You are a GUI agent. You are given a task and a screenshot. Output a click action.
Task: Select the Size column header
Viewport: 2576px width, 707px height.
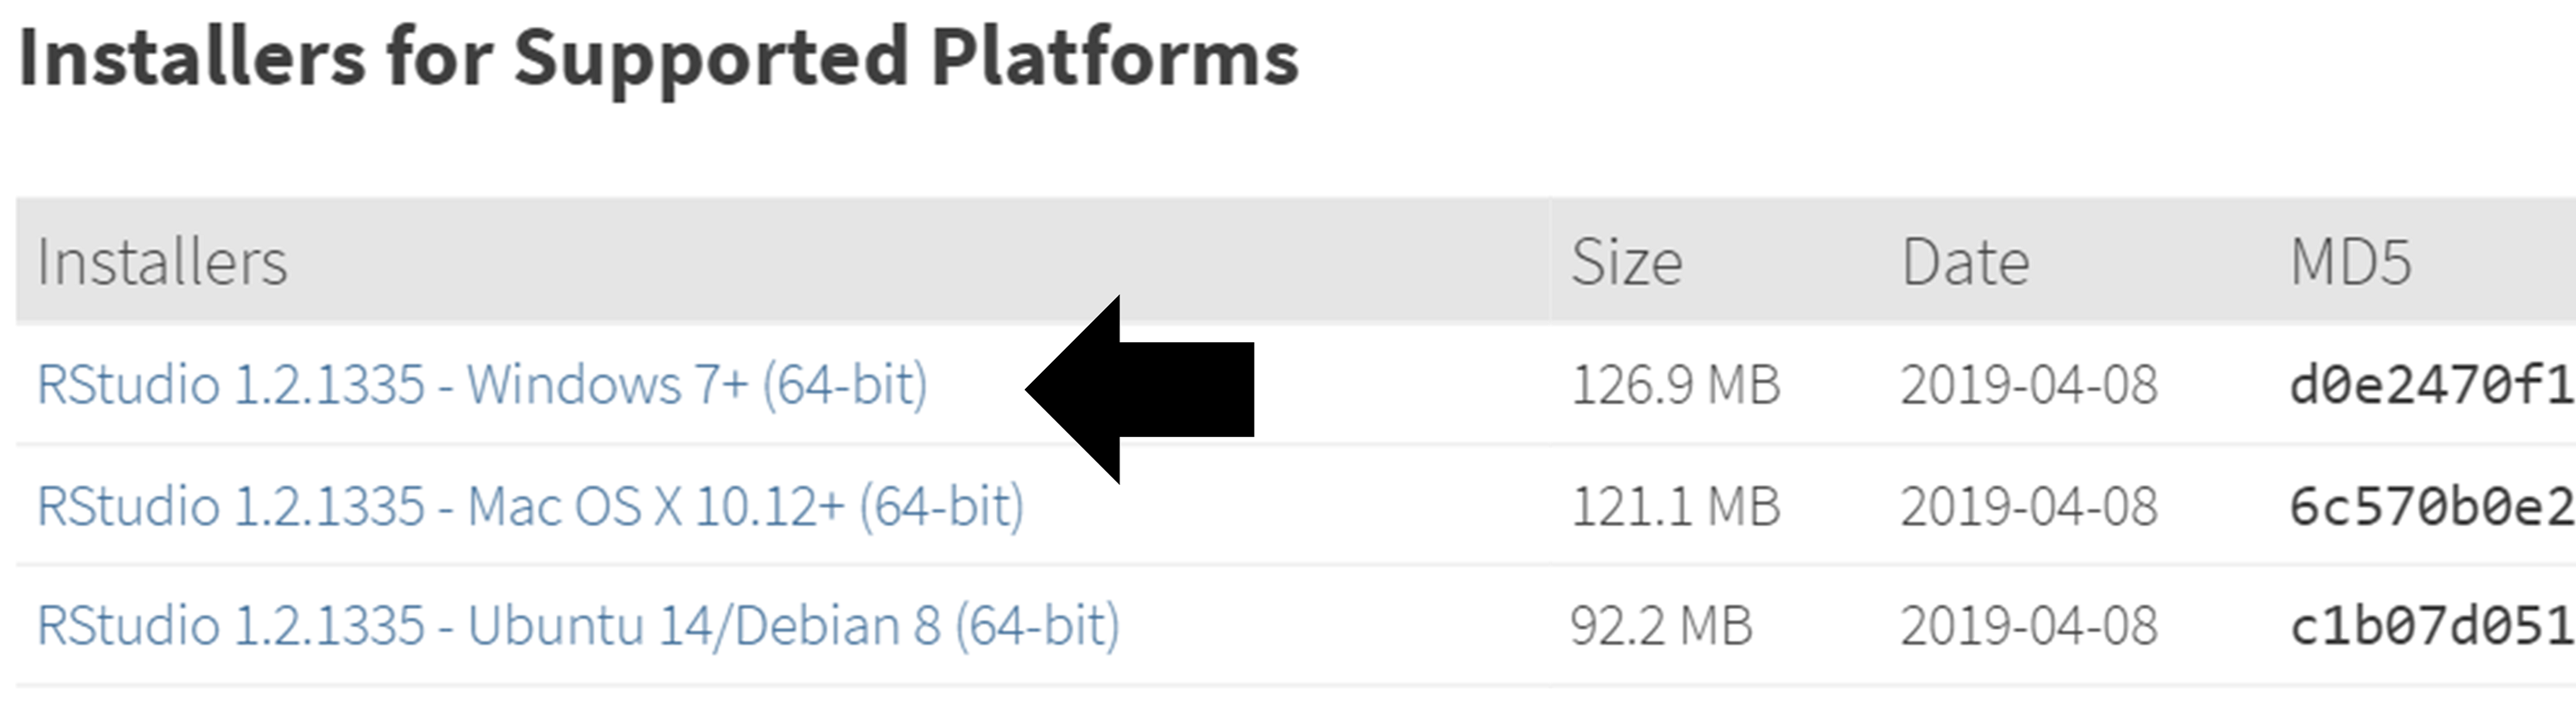click(1626, 263)
